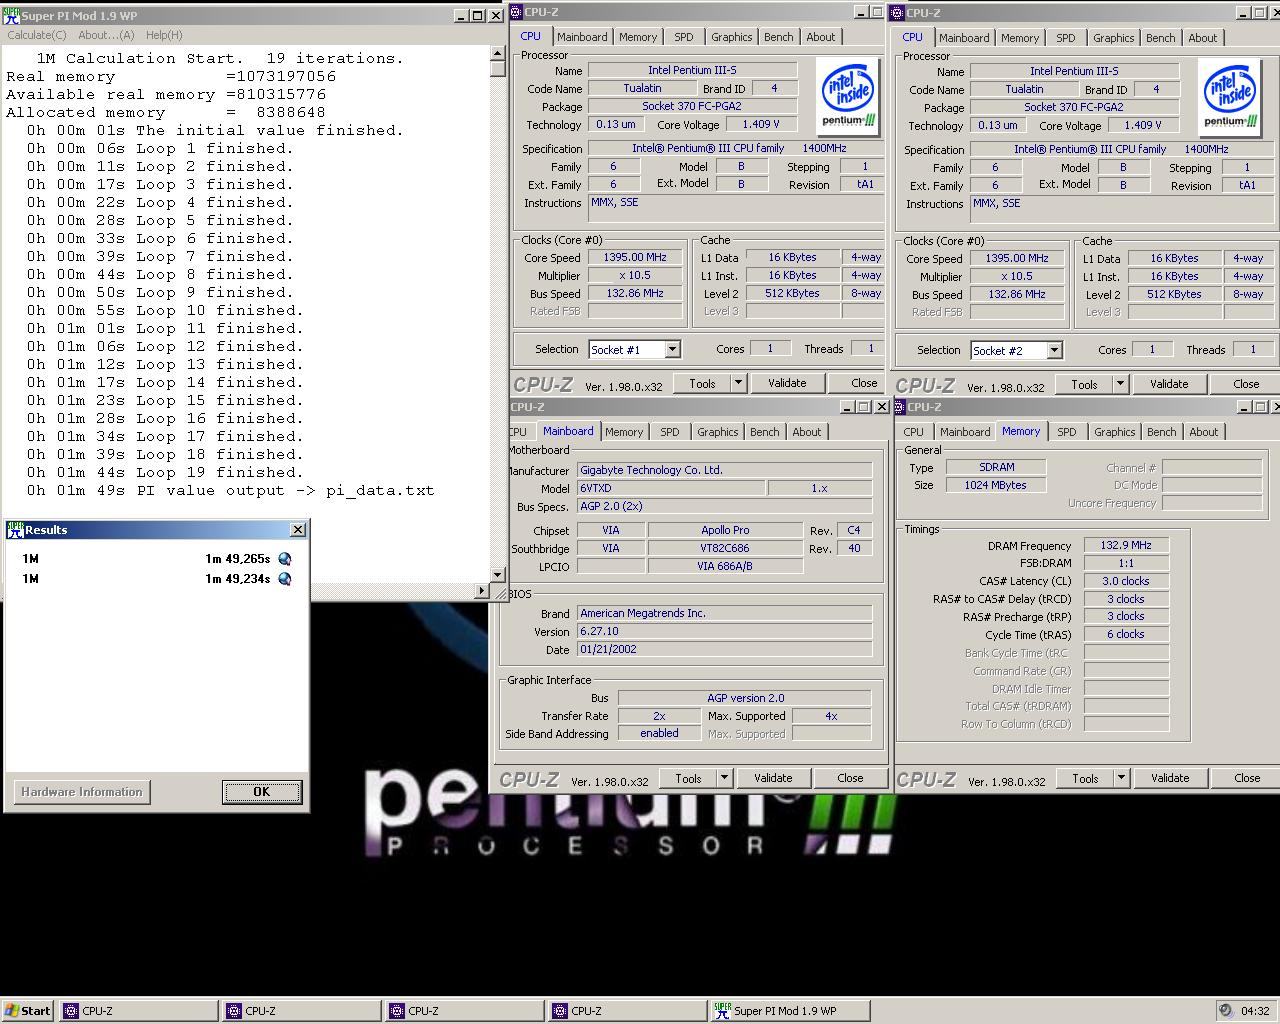Click Hardware Information button in Results

click(82, 792)
